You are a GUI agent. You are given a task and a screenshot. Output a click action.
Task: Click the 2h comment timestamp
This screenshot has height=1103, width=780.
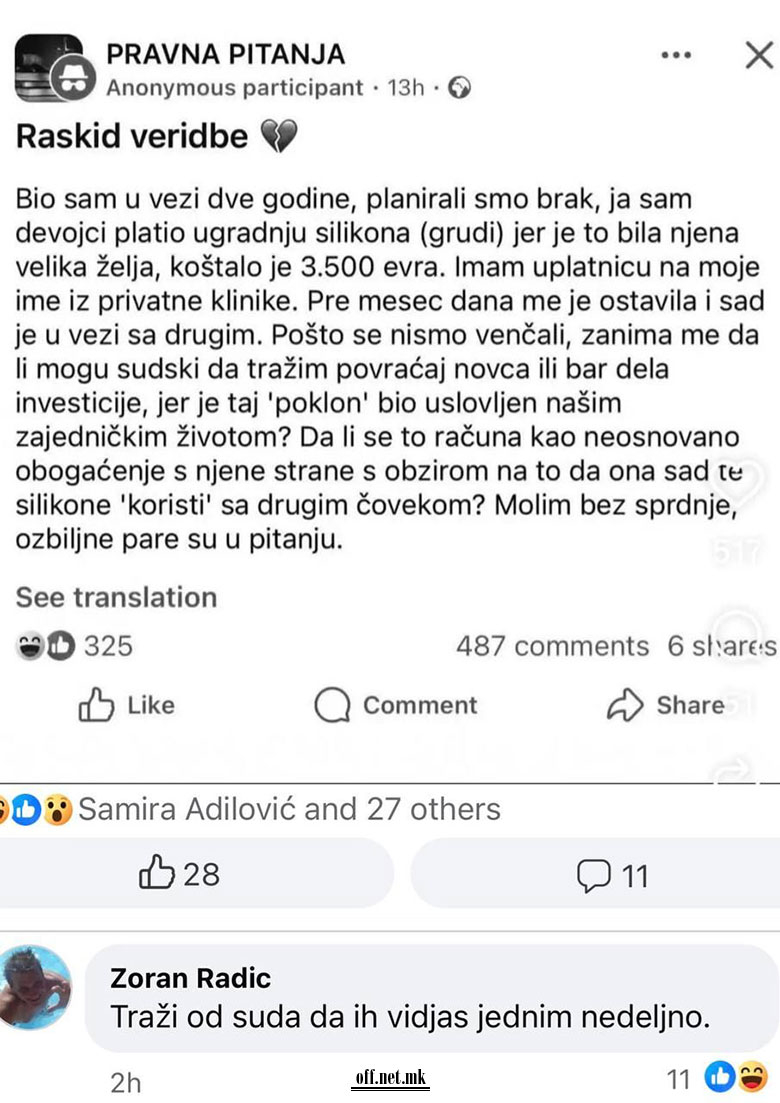126,1082
